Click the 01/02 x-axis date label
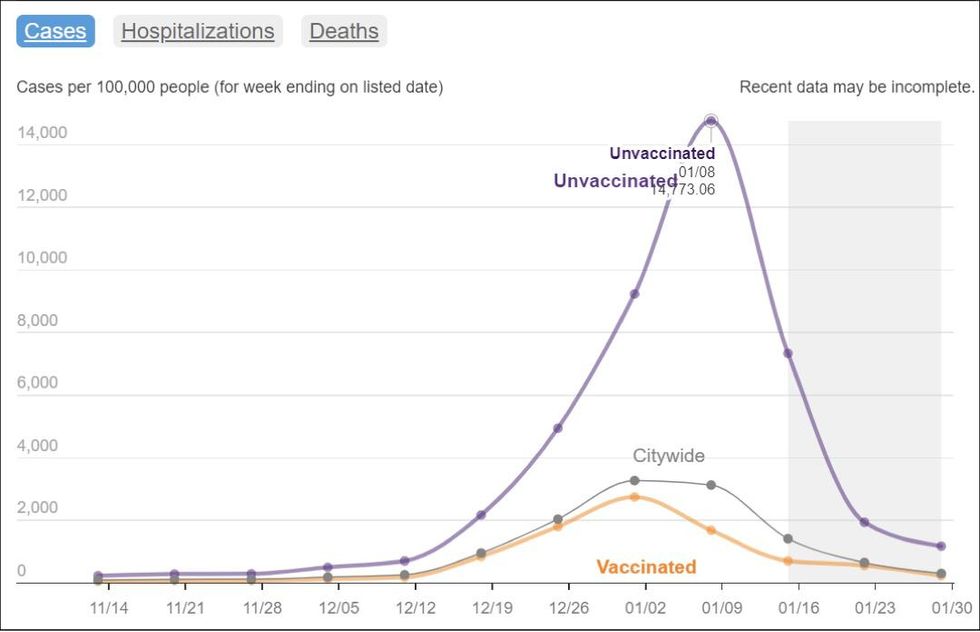Image resolution: width=980 pixels, height=632 pixels. (x=646, y=608)
